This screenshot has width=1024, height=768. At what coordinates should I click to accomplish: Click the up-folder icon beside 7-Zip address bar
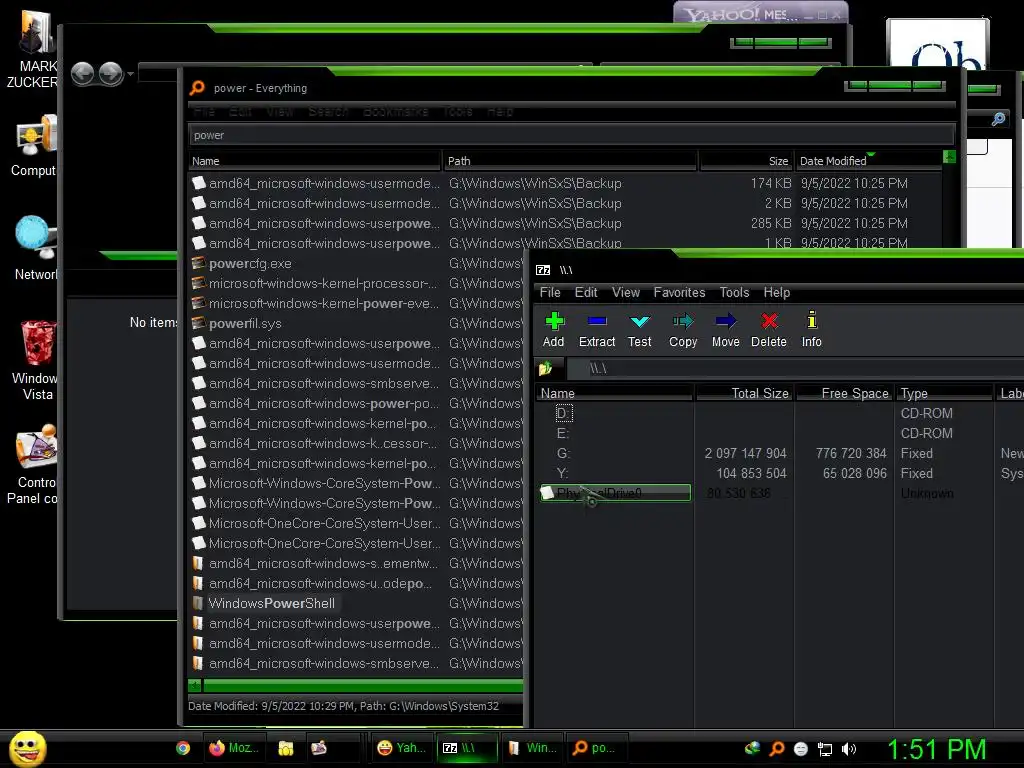pos(545,369)
